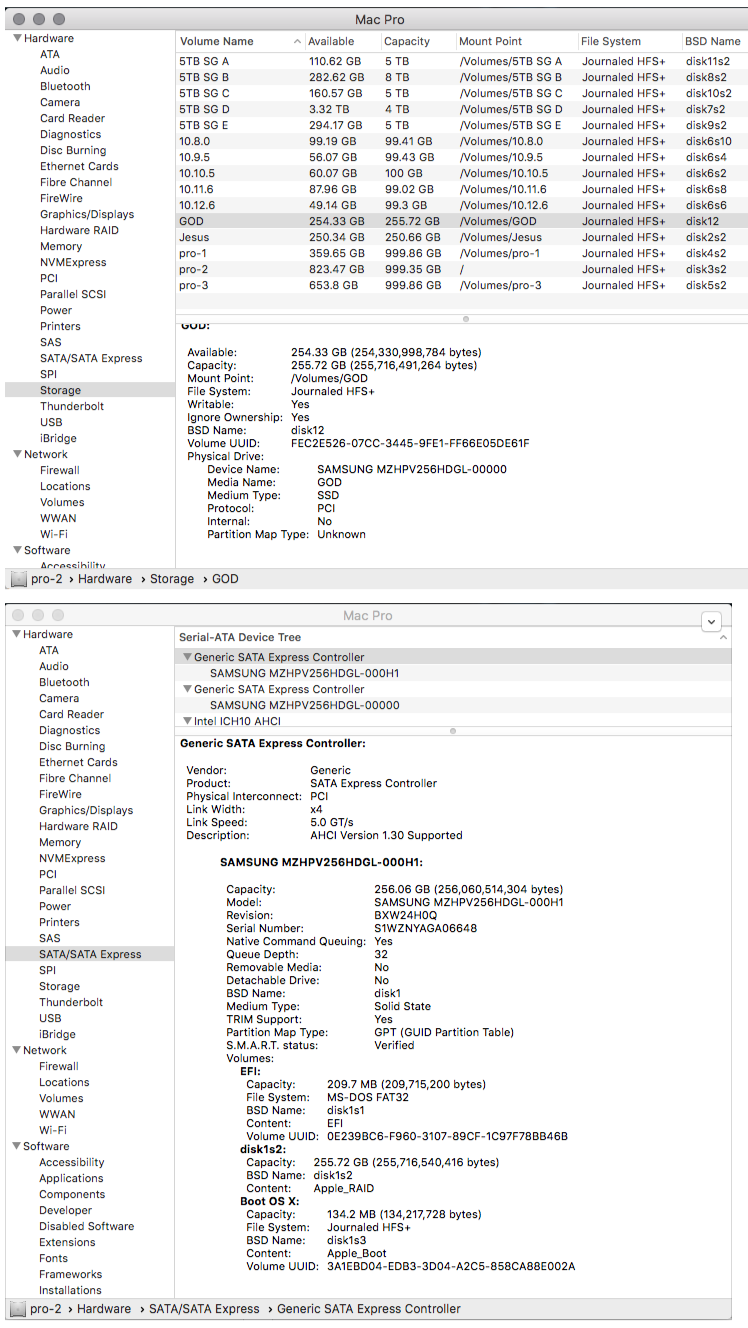The width and height of the screenshot is (748, 1328).
Task: Click the pro-2 computer icon in the SATA Express path bar
Action: point(17,1309)
